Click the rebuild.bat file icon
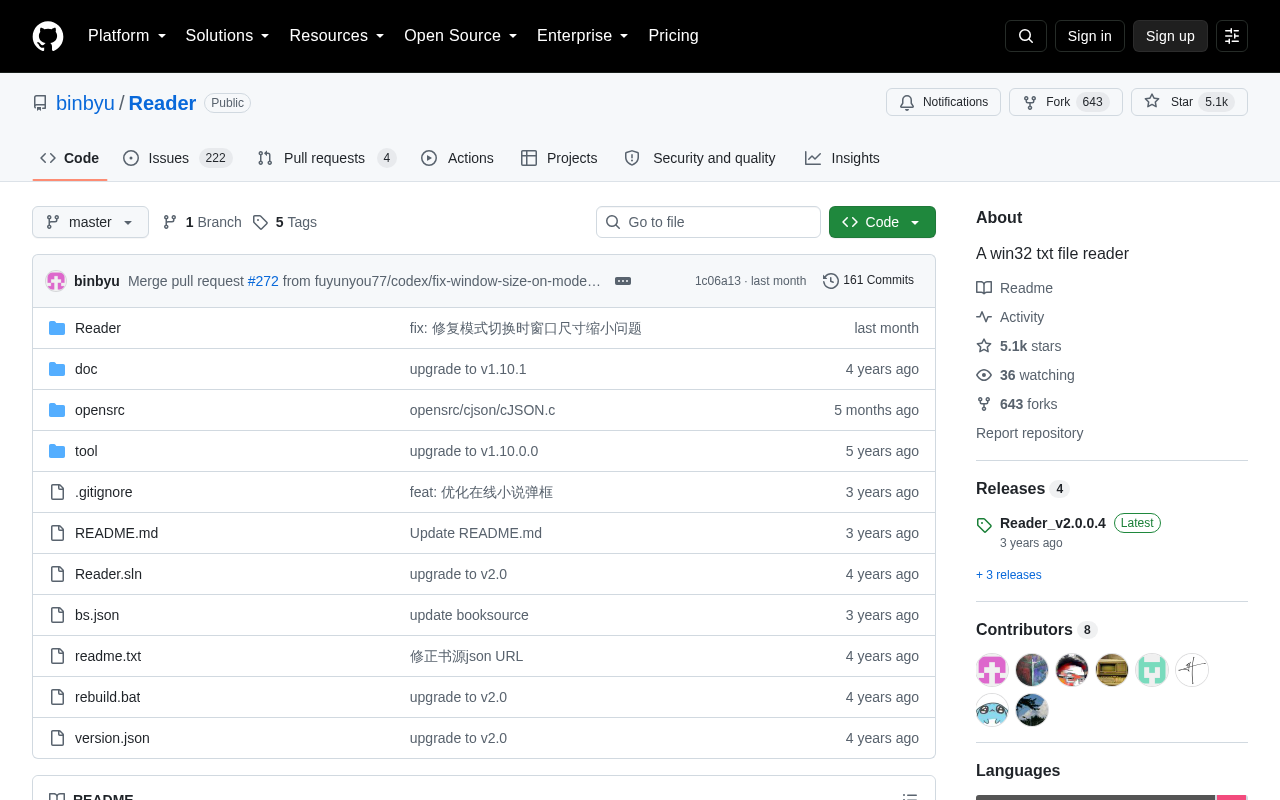 pos(57,697)
